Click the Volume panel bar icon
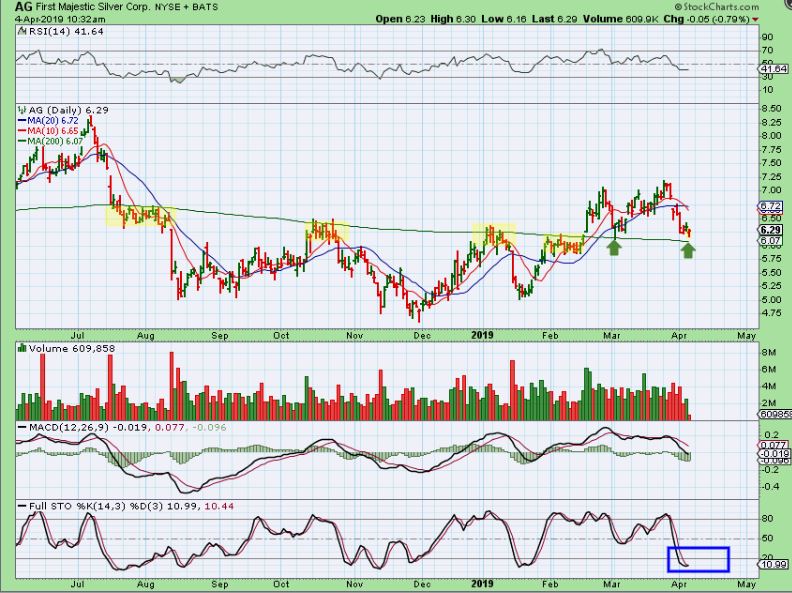The width and height of the screenshot is (792, 593). [22, 348]
